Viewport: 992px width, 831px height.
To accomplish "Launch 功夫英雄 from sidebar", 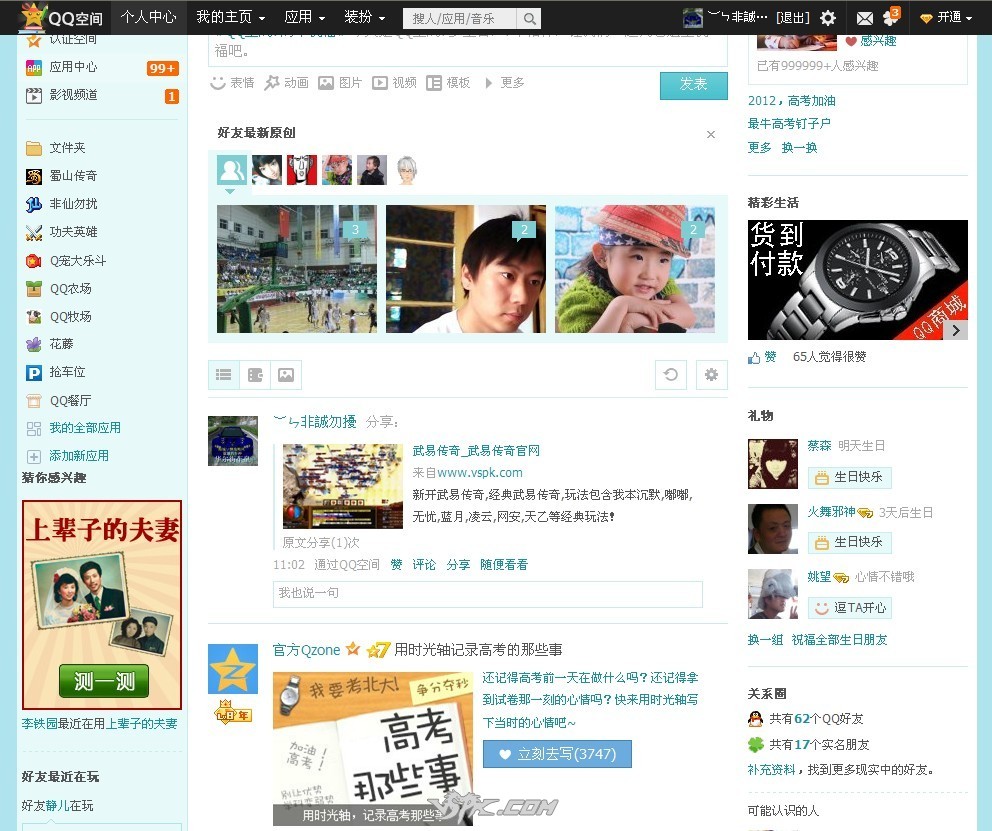I will click(62, 232).
